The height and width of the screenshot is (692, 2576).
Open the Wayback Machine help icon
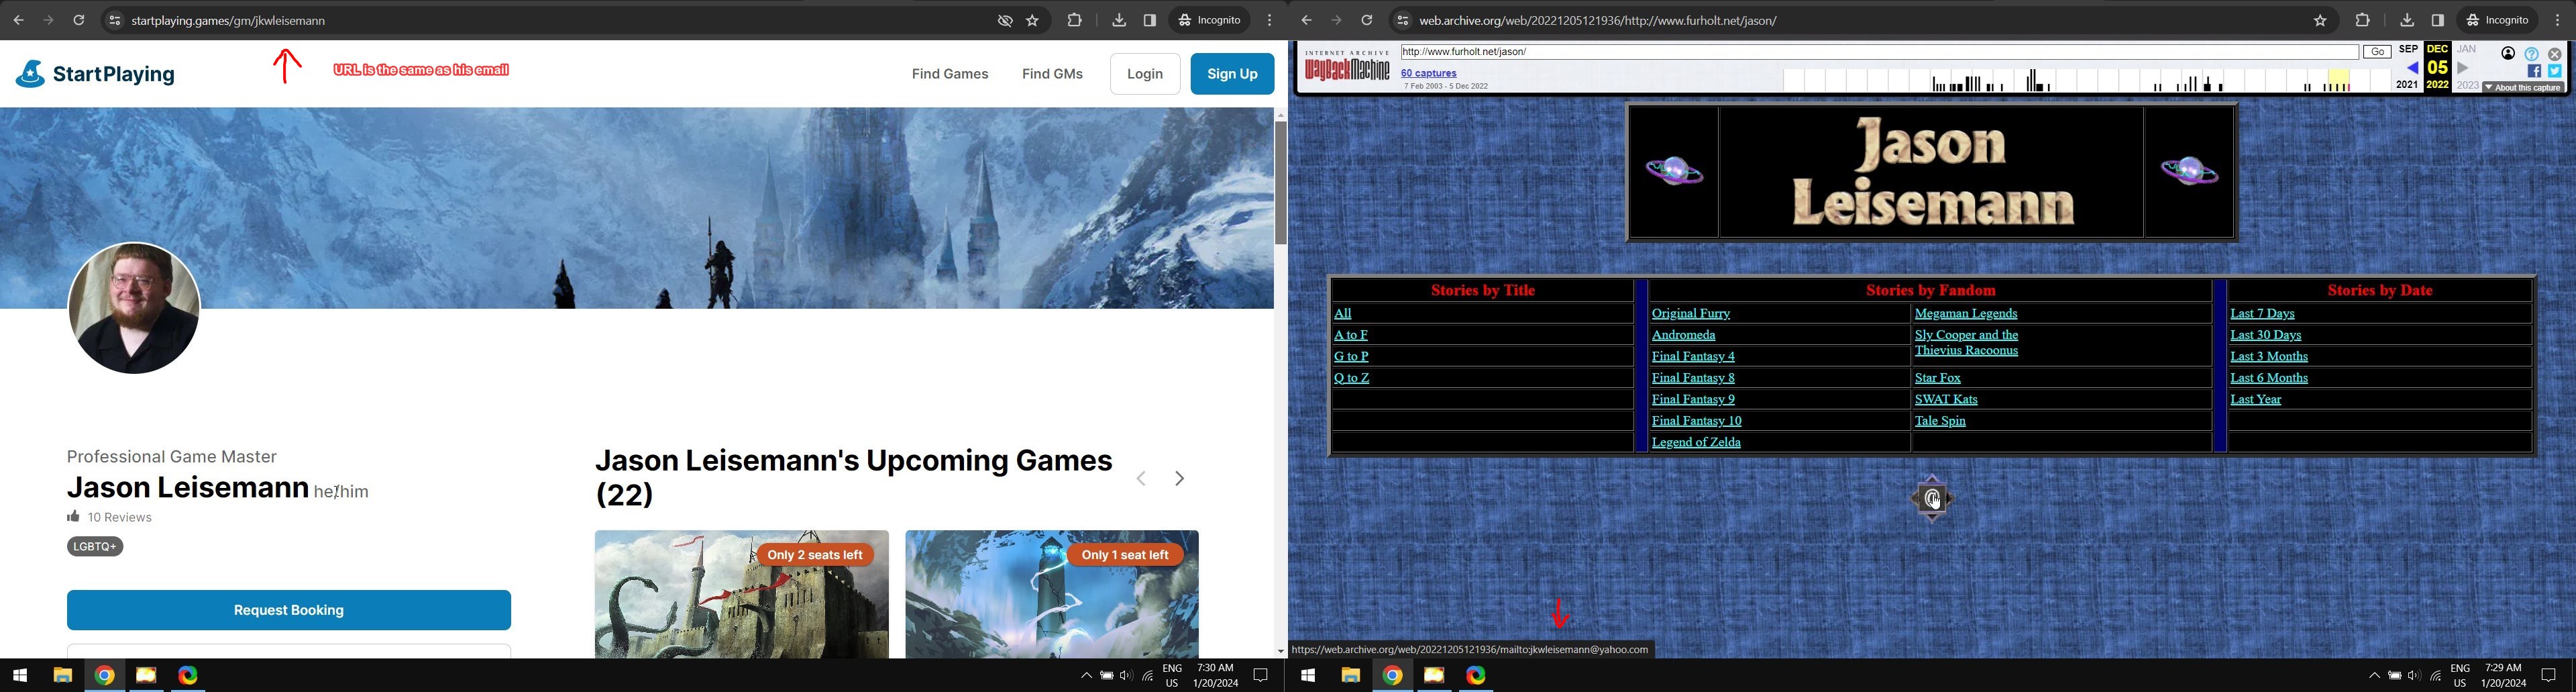point(2531,54)
